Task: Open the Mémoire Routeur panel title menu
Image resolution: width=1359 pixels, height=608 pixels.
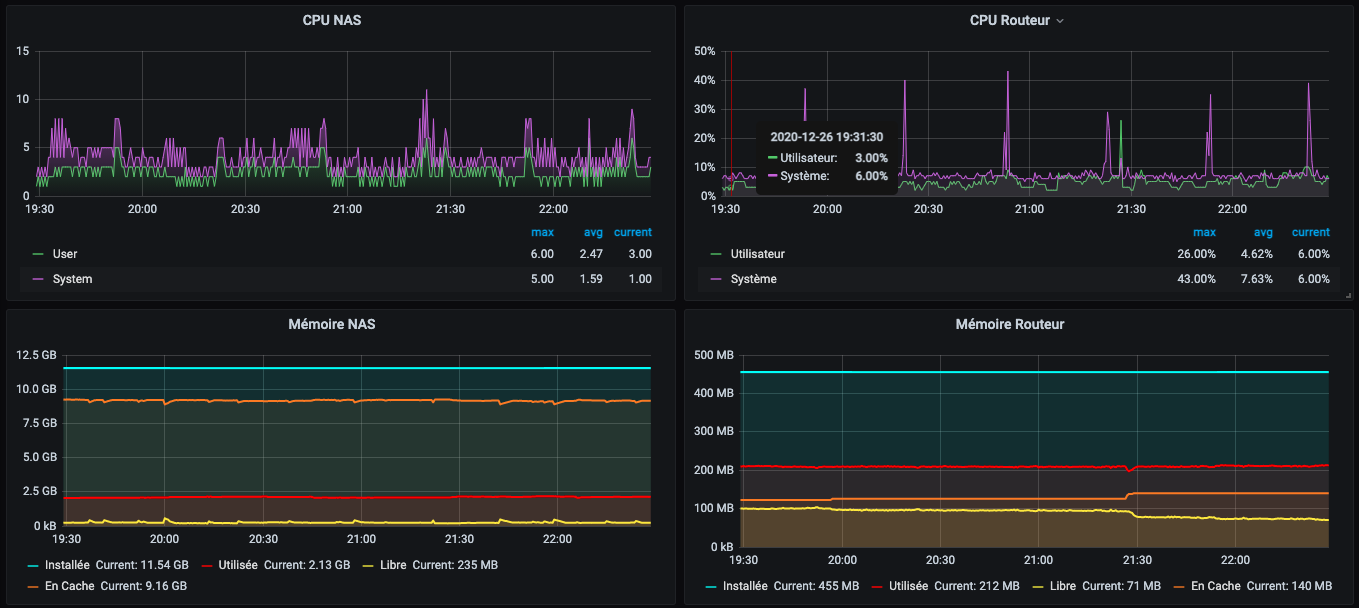Action: [x=1009, y=324]
